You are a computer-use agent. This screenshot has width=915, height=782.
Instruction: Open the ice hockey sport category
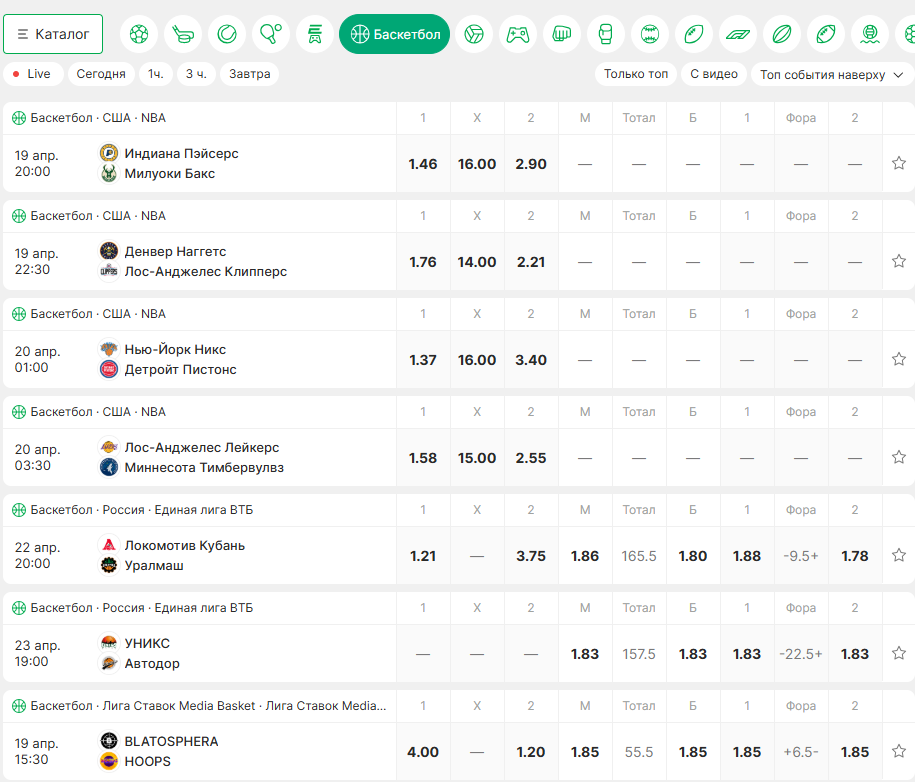[183, 34]
